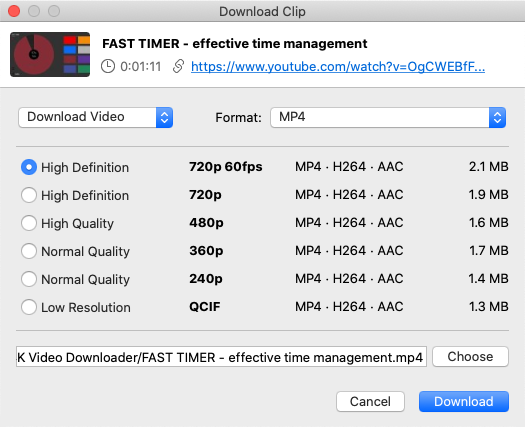
Task: Click the Choose folder button
Action: (470, 357)
